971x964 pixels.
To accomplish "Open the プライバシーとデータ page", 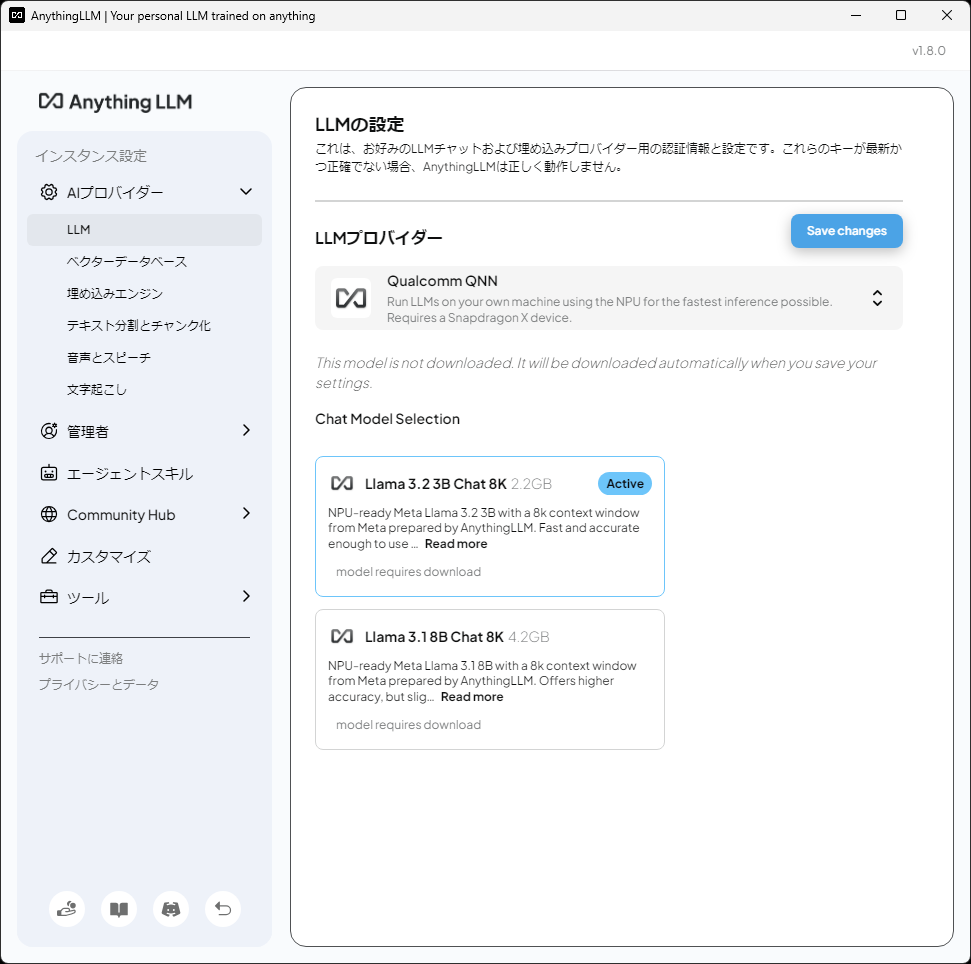I will (98, 684).
